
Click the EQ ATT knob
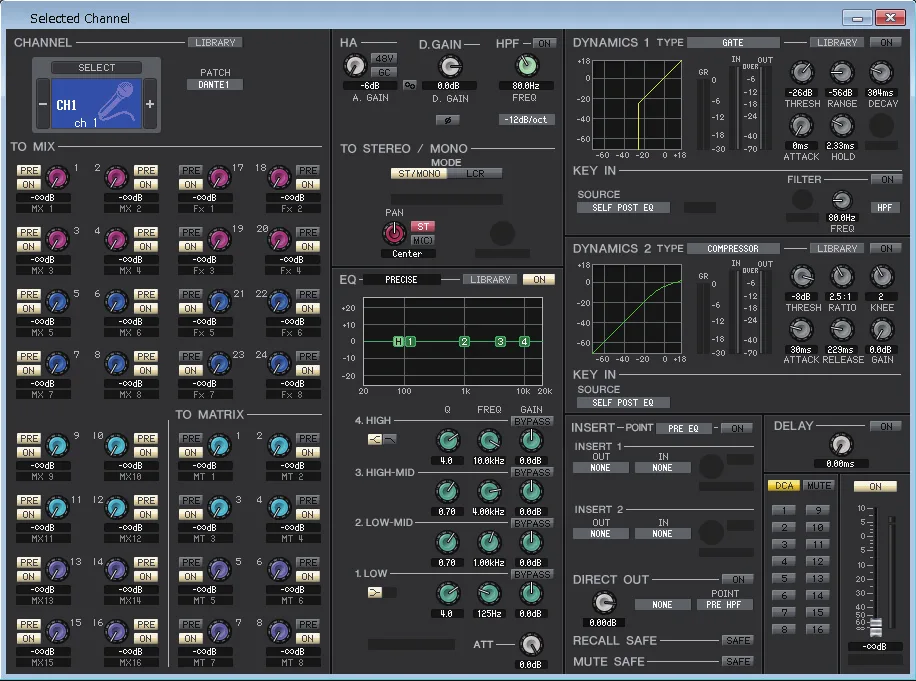tap(530, 644)
